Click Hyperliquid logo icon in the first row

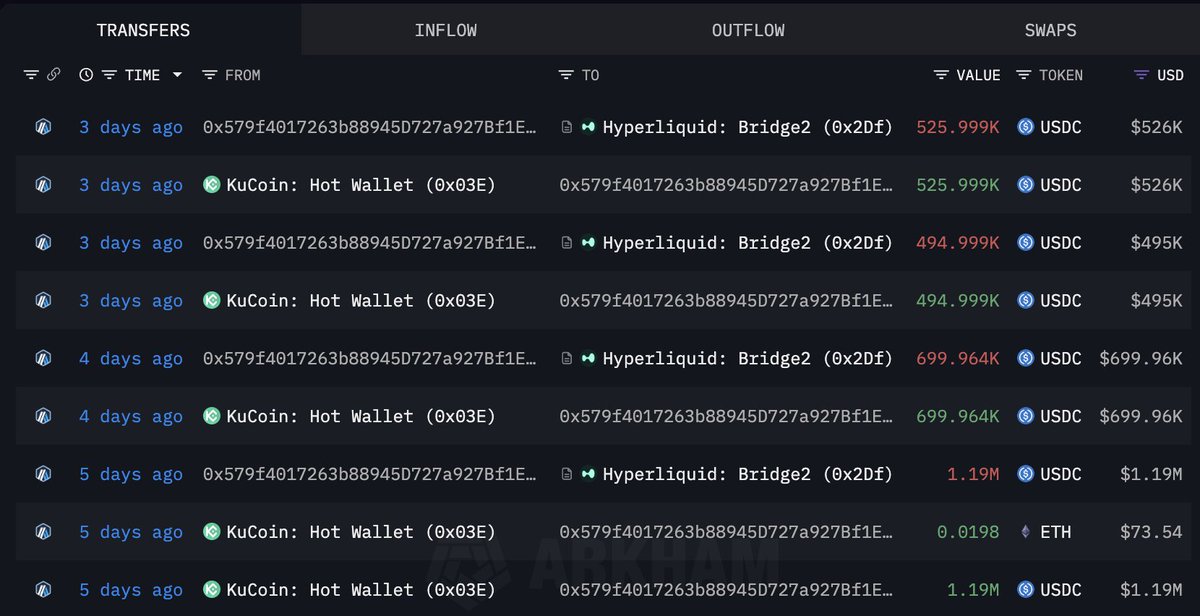point(588,127)
